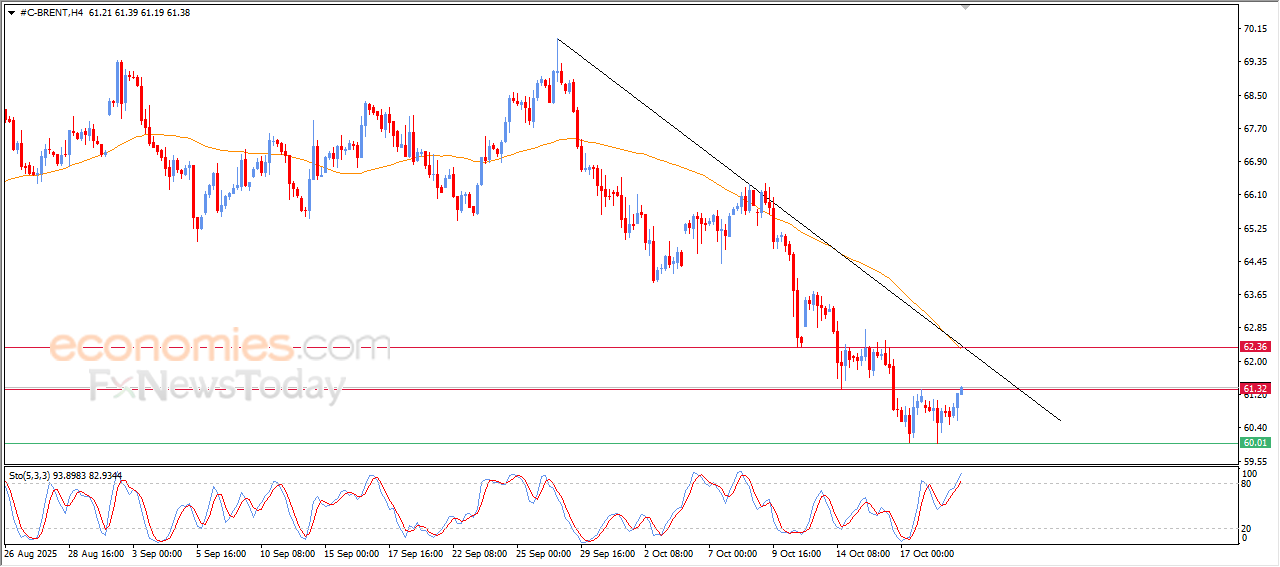
Task: Click the stochastic 80 level label
Action: [x=1247, y=484]
